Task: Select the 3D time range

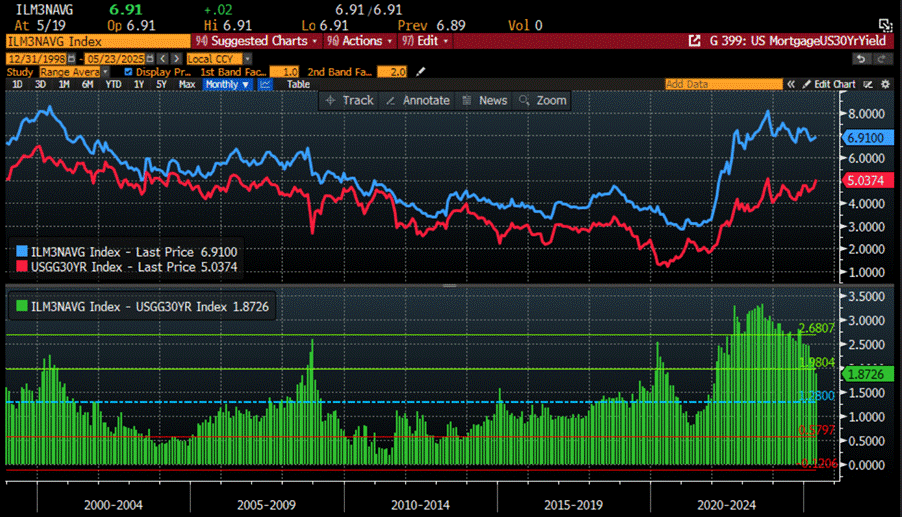Action: (x=40, y=85)
